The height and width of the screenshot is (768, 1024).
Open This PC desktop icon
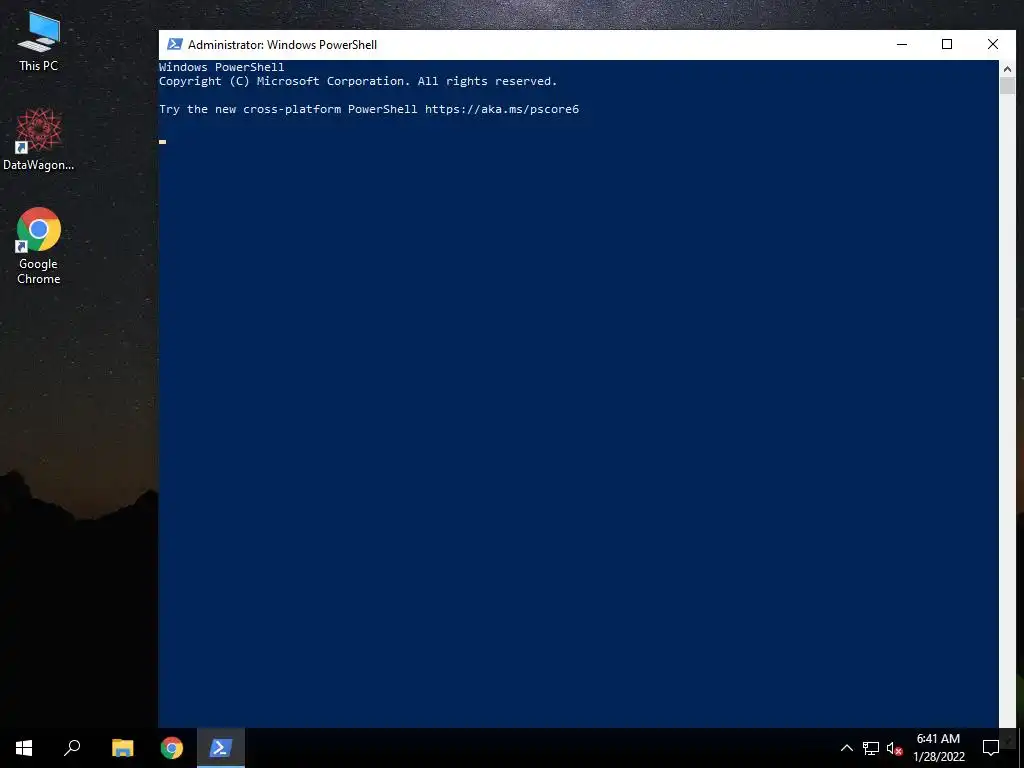(39, 41)
